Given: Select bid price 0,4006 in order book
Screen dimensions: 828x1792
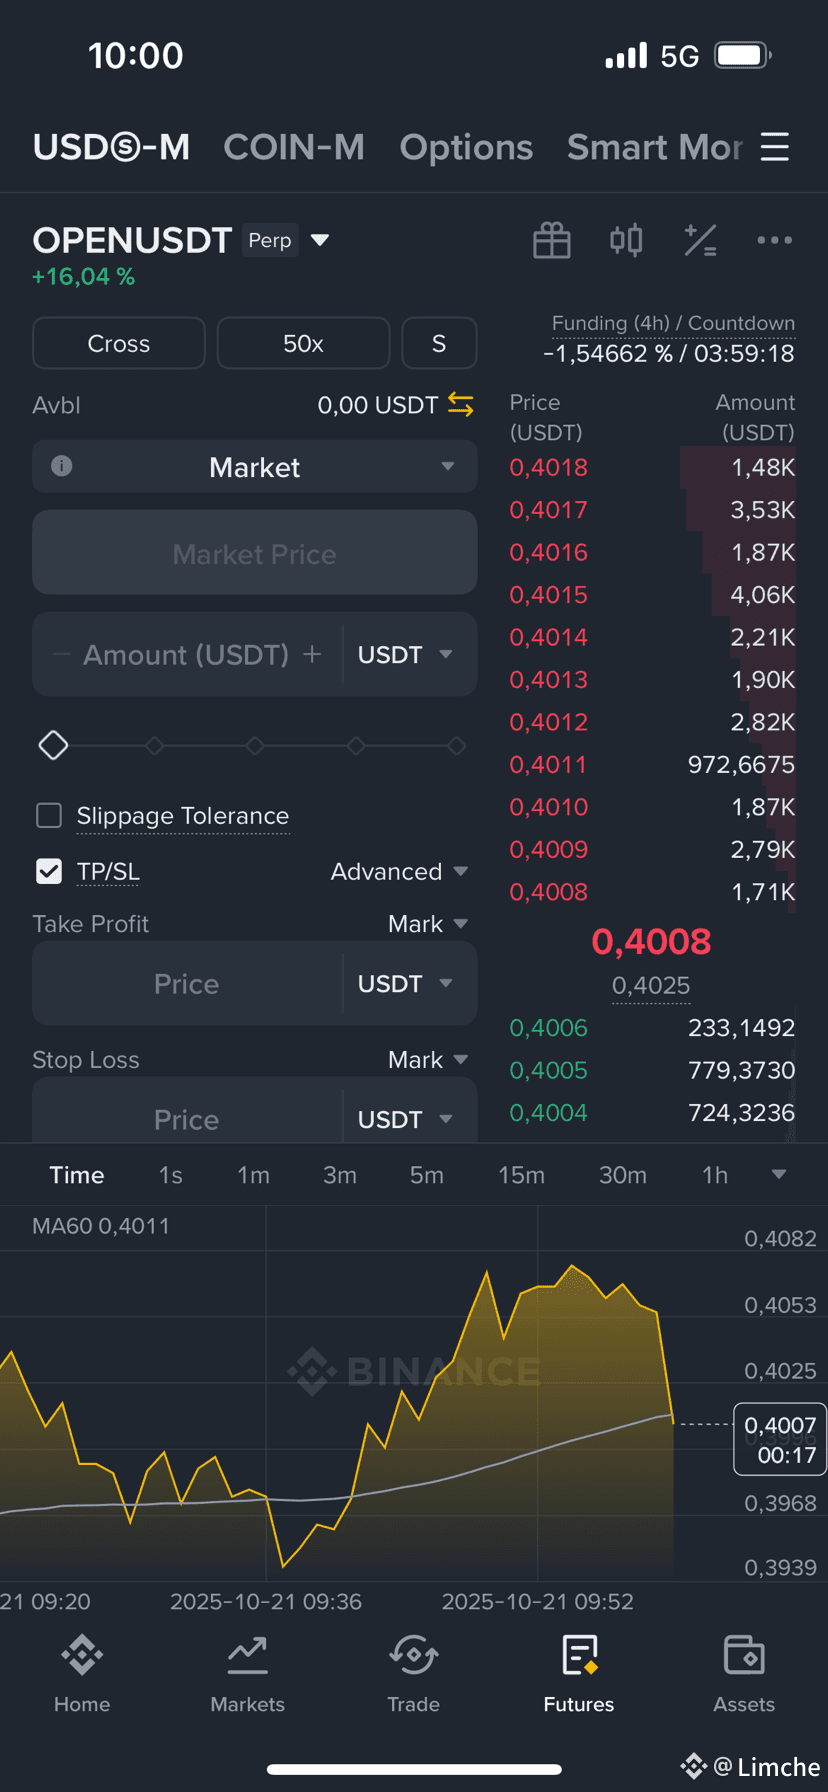Looking at the screenshot, I should 548,1027.
